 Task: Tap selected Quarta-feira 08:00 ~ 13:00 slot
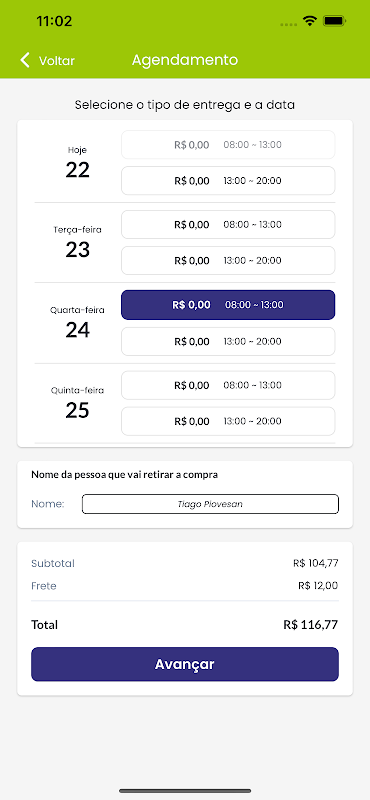point(228,305)
